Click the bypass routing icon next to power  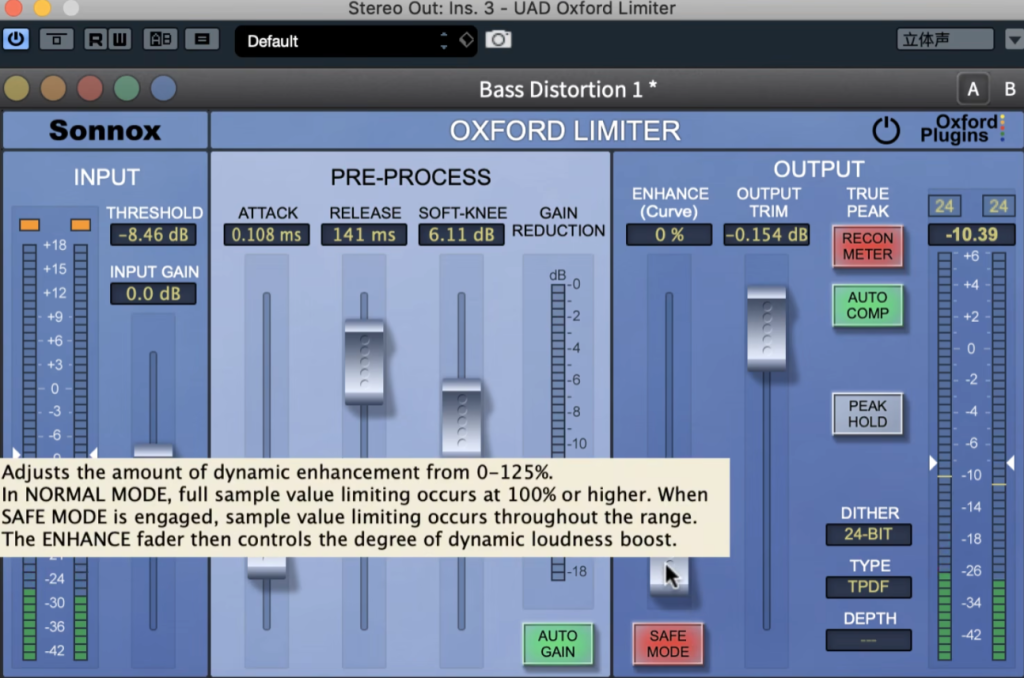[x=56, y=40]
